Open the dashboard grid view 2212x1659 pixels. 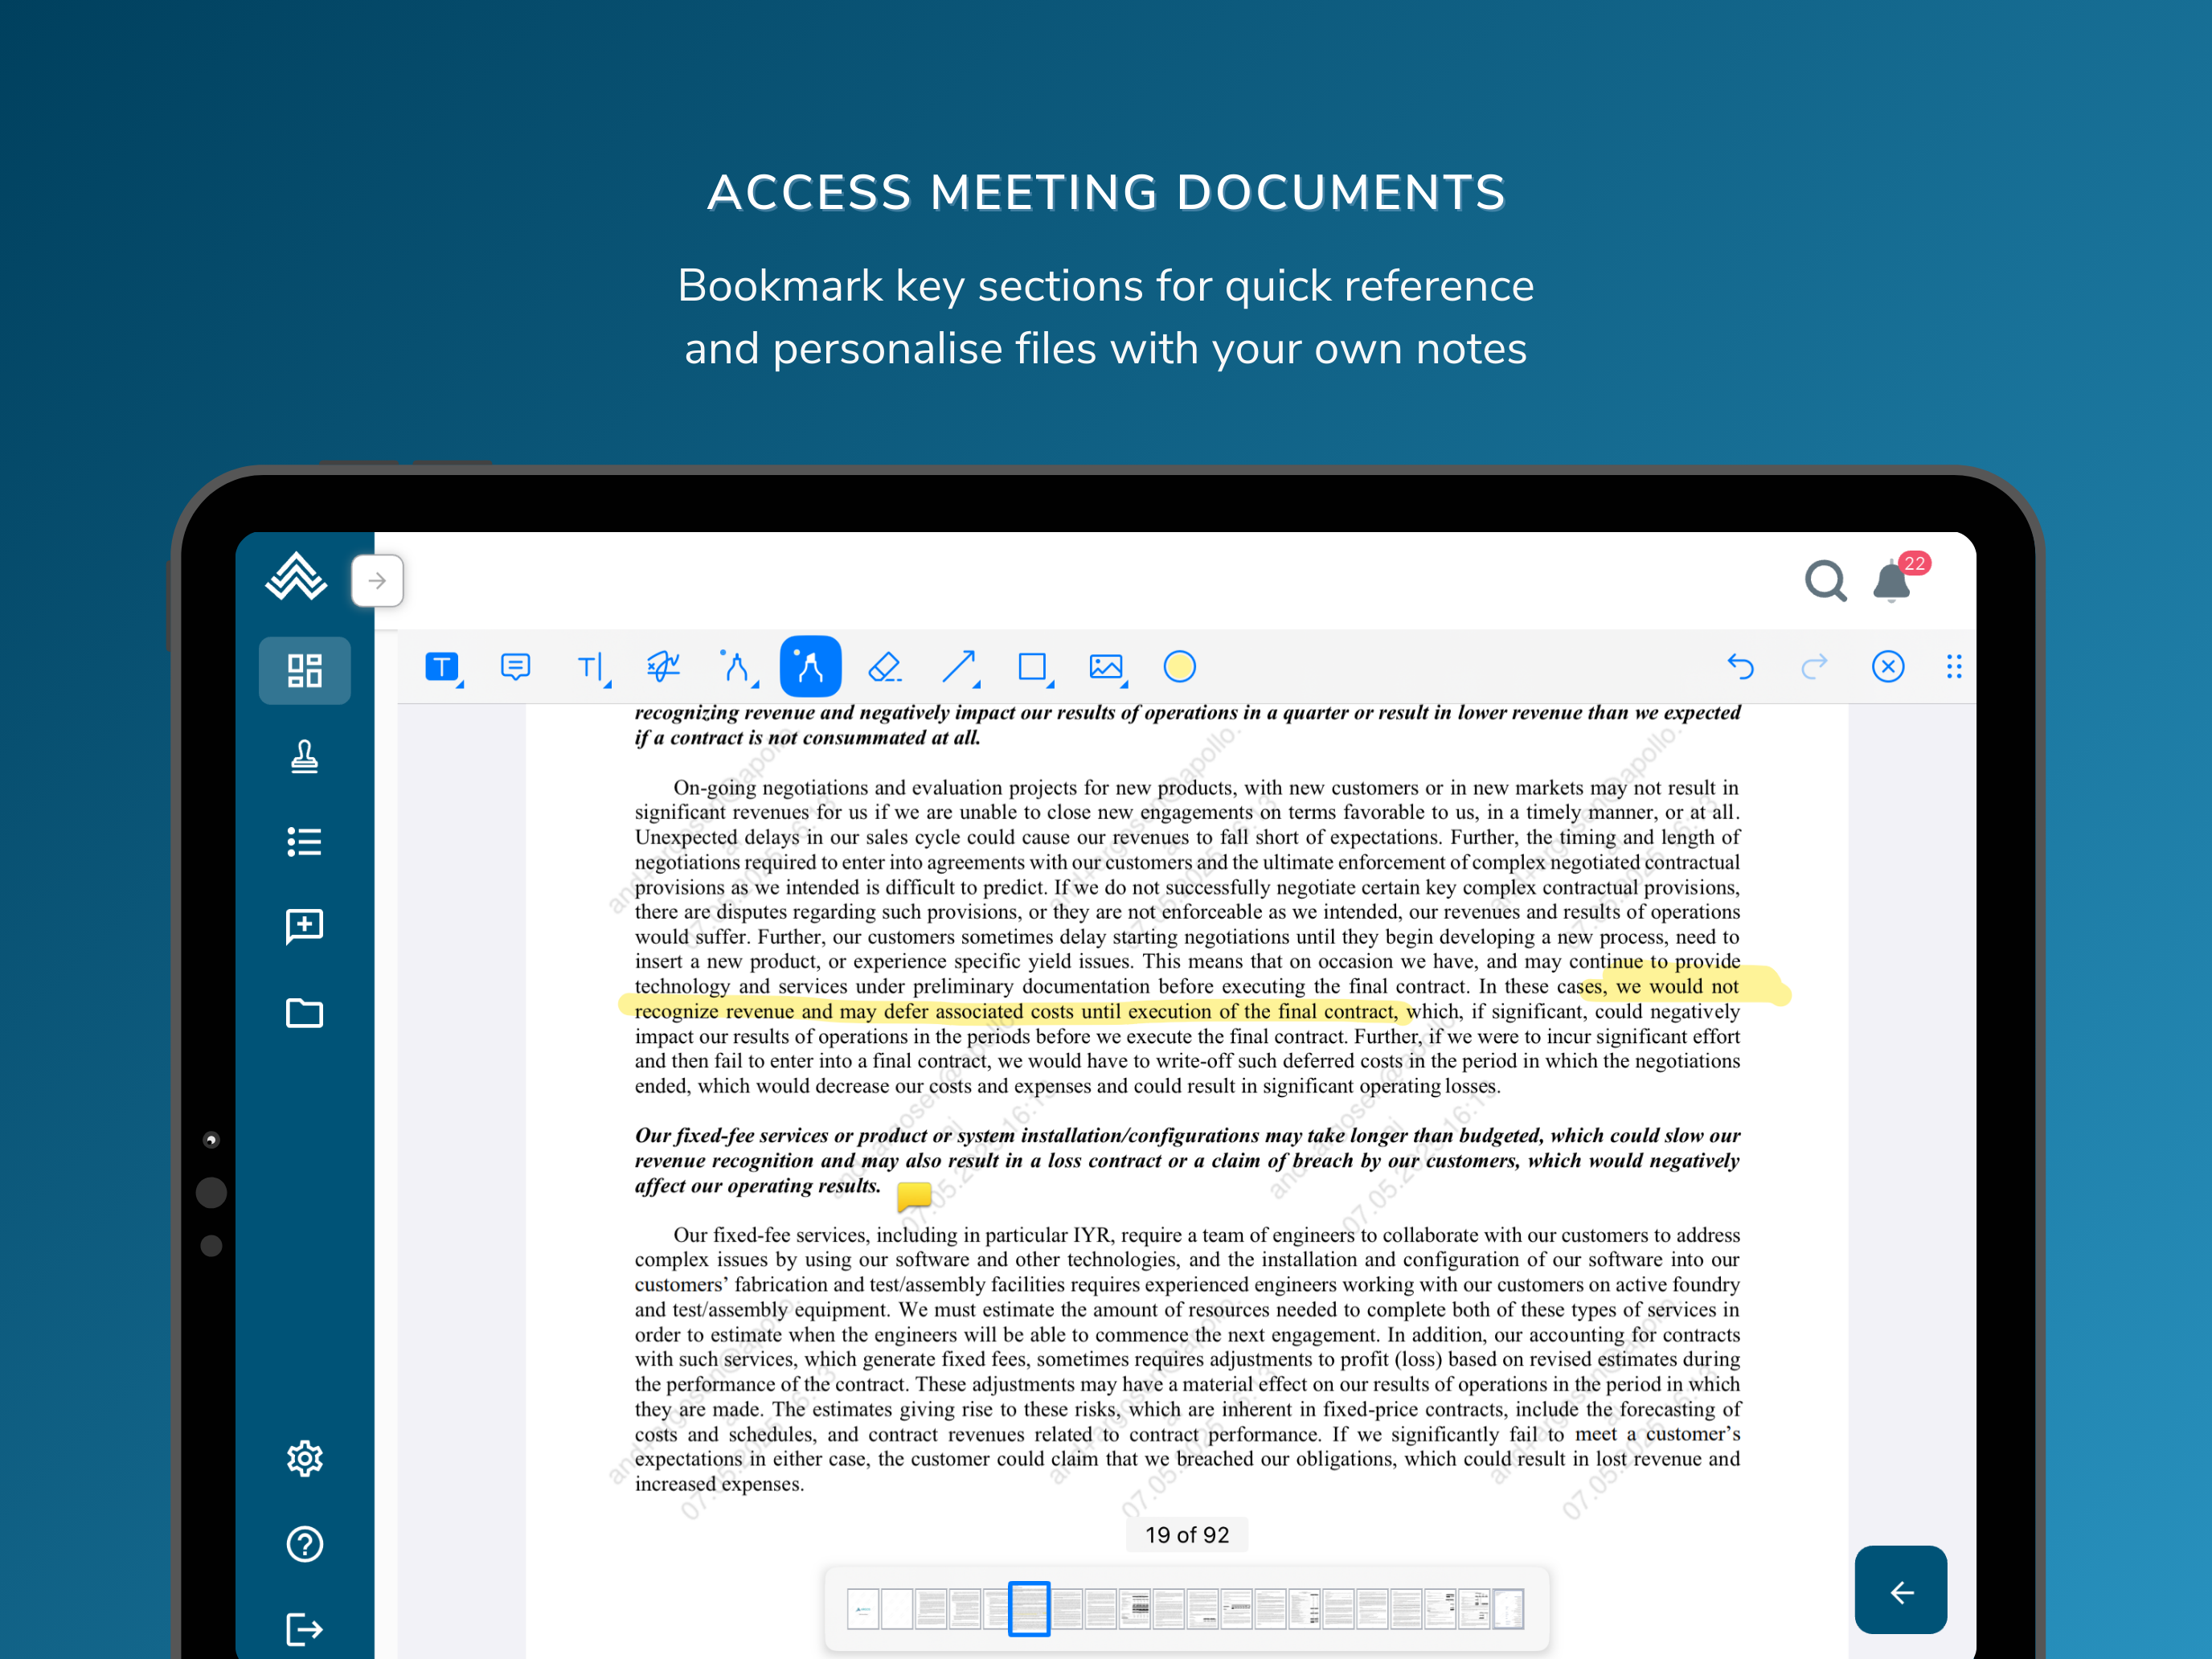pos(304,670)
